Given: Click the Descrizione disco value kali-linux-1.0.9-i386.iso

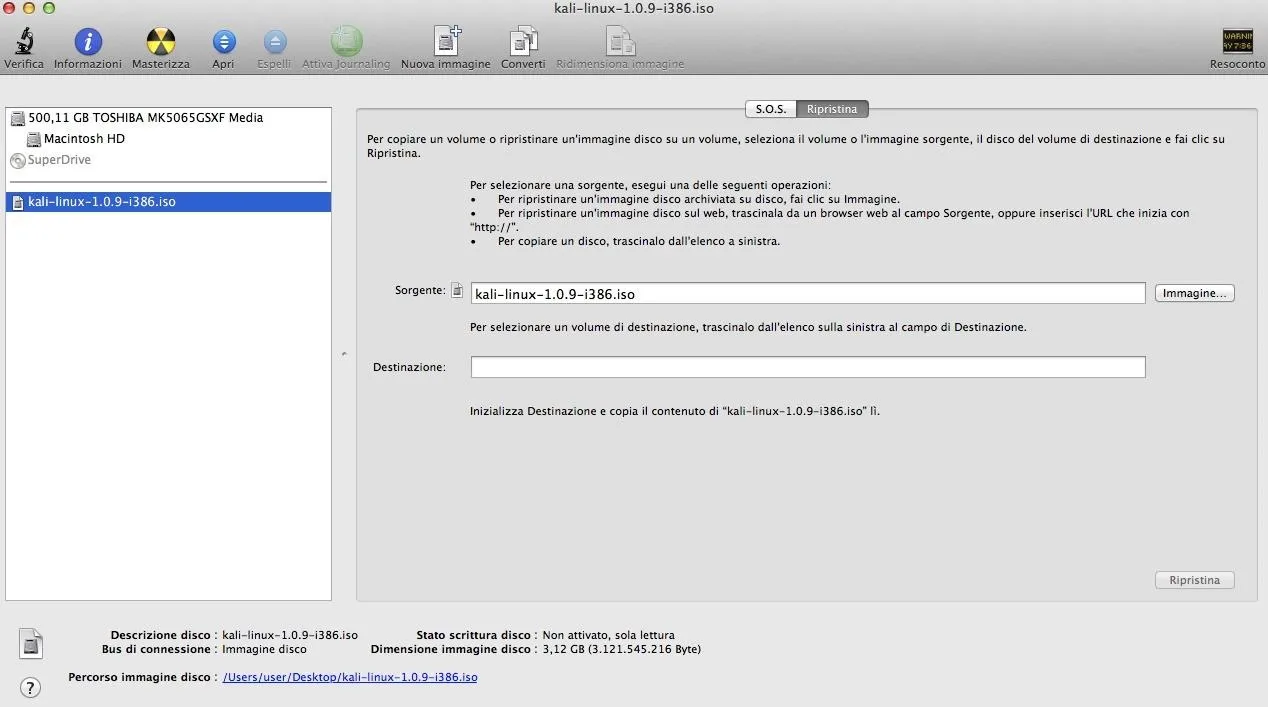Looking at the screenshot, I should click(x=290, y=635).
